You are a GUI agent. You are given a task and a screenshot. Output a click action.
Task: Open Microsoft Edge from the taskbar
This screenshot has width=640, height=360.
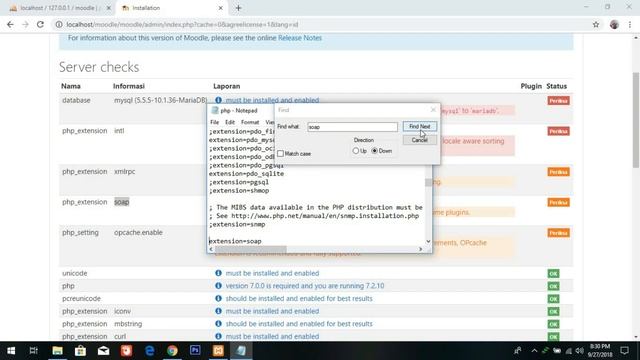point(149,351)
